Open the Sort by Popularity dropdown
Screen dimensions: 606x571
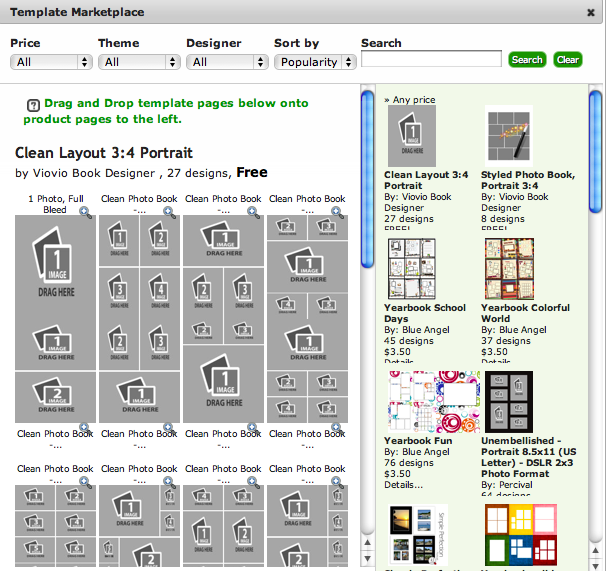coord(315,62)
